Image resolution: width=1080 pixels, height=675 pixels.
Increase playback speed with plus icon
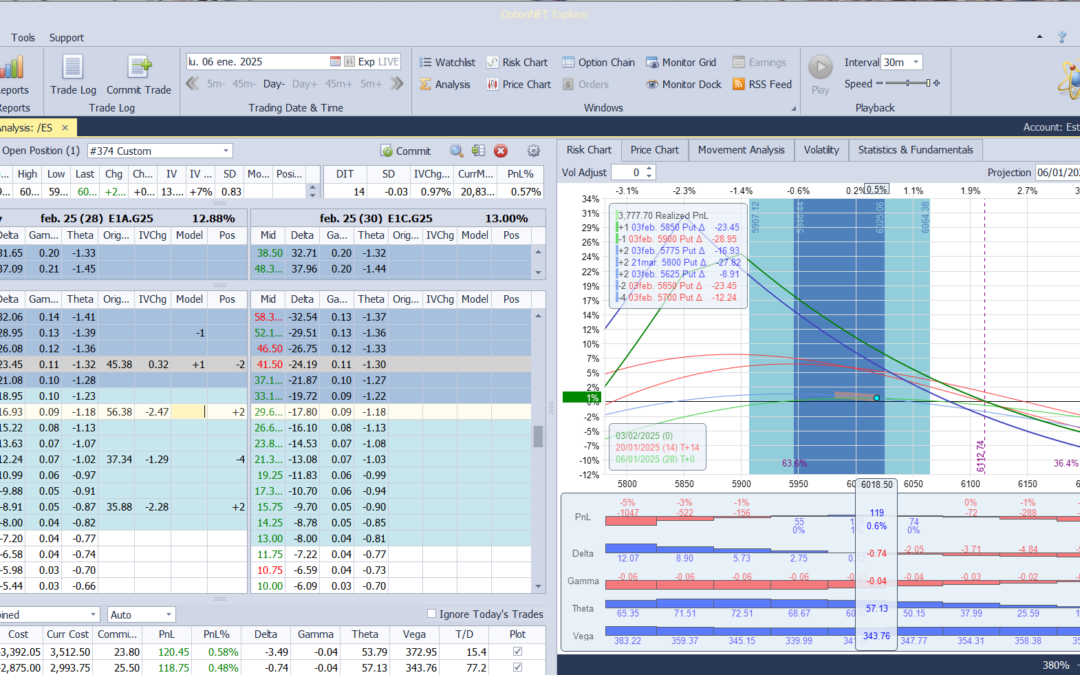pyautogui.click(x=936, y=83)
